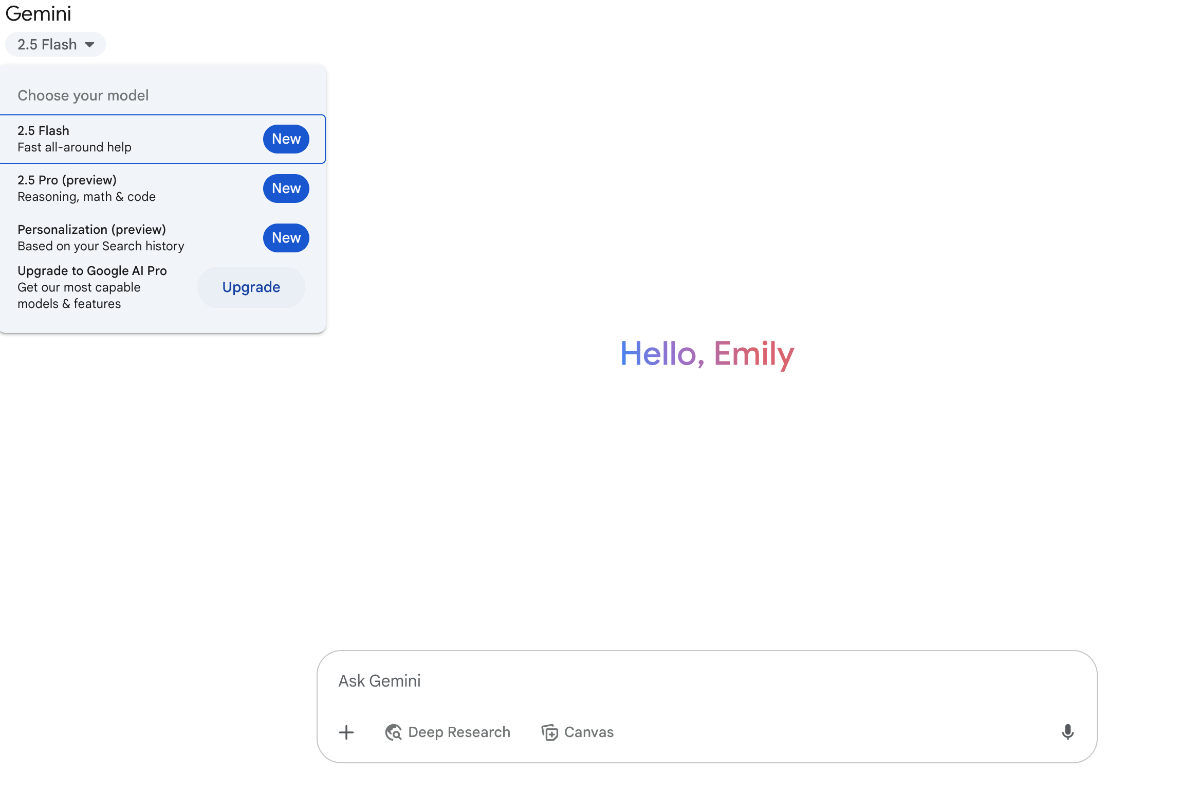Click the New badge beside 2.5 Pro
The width and height of the screenshot is (1181, 787).
point(286,188)
